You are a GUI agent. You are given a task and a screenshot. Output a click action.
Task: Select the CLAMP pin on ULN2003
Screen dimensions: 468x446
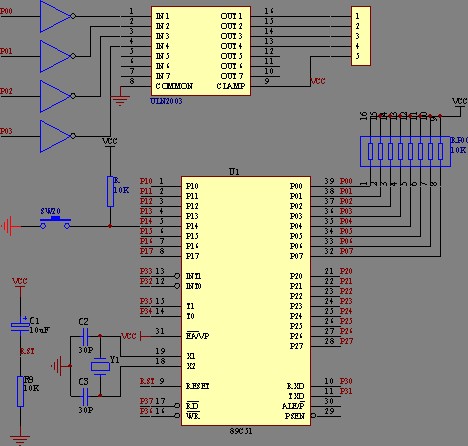(231, 86)
